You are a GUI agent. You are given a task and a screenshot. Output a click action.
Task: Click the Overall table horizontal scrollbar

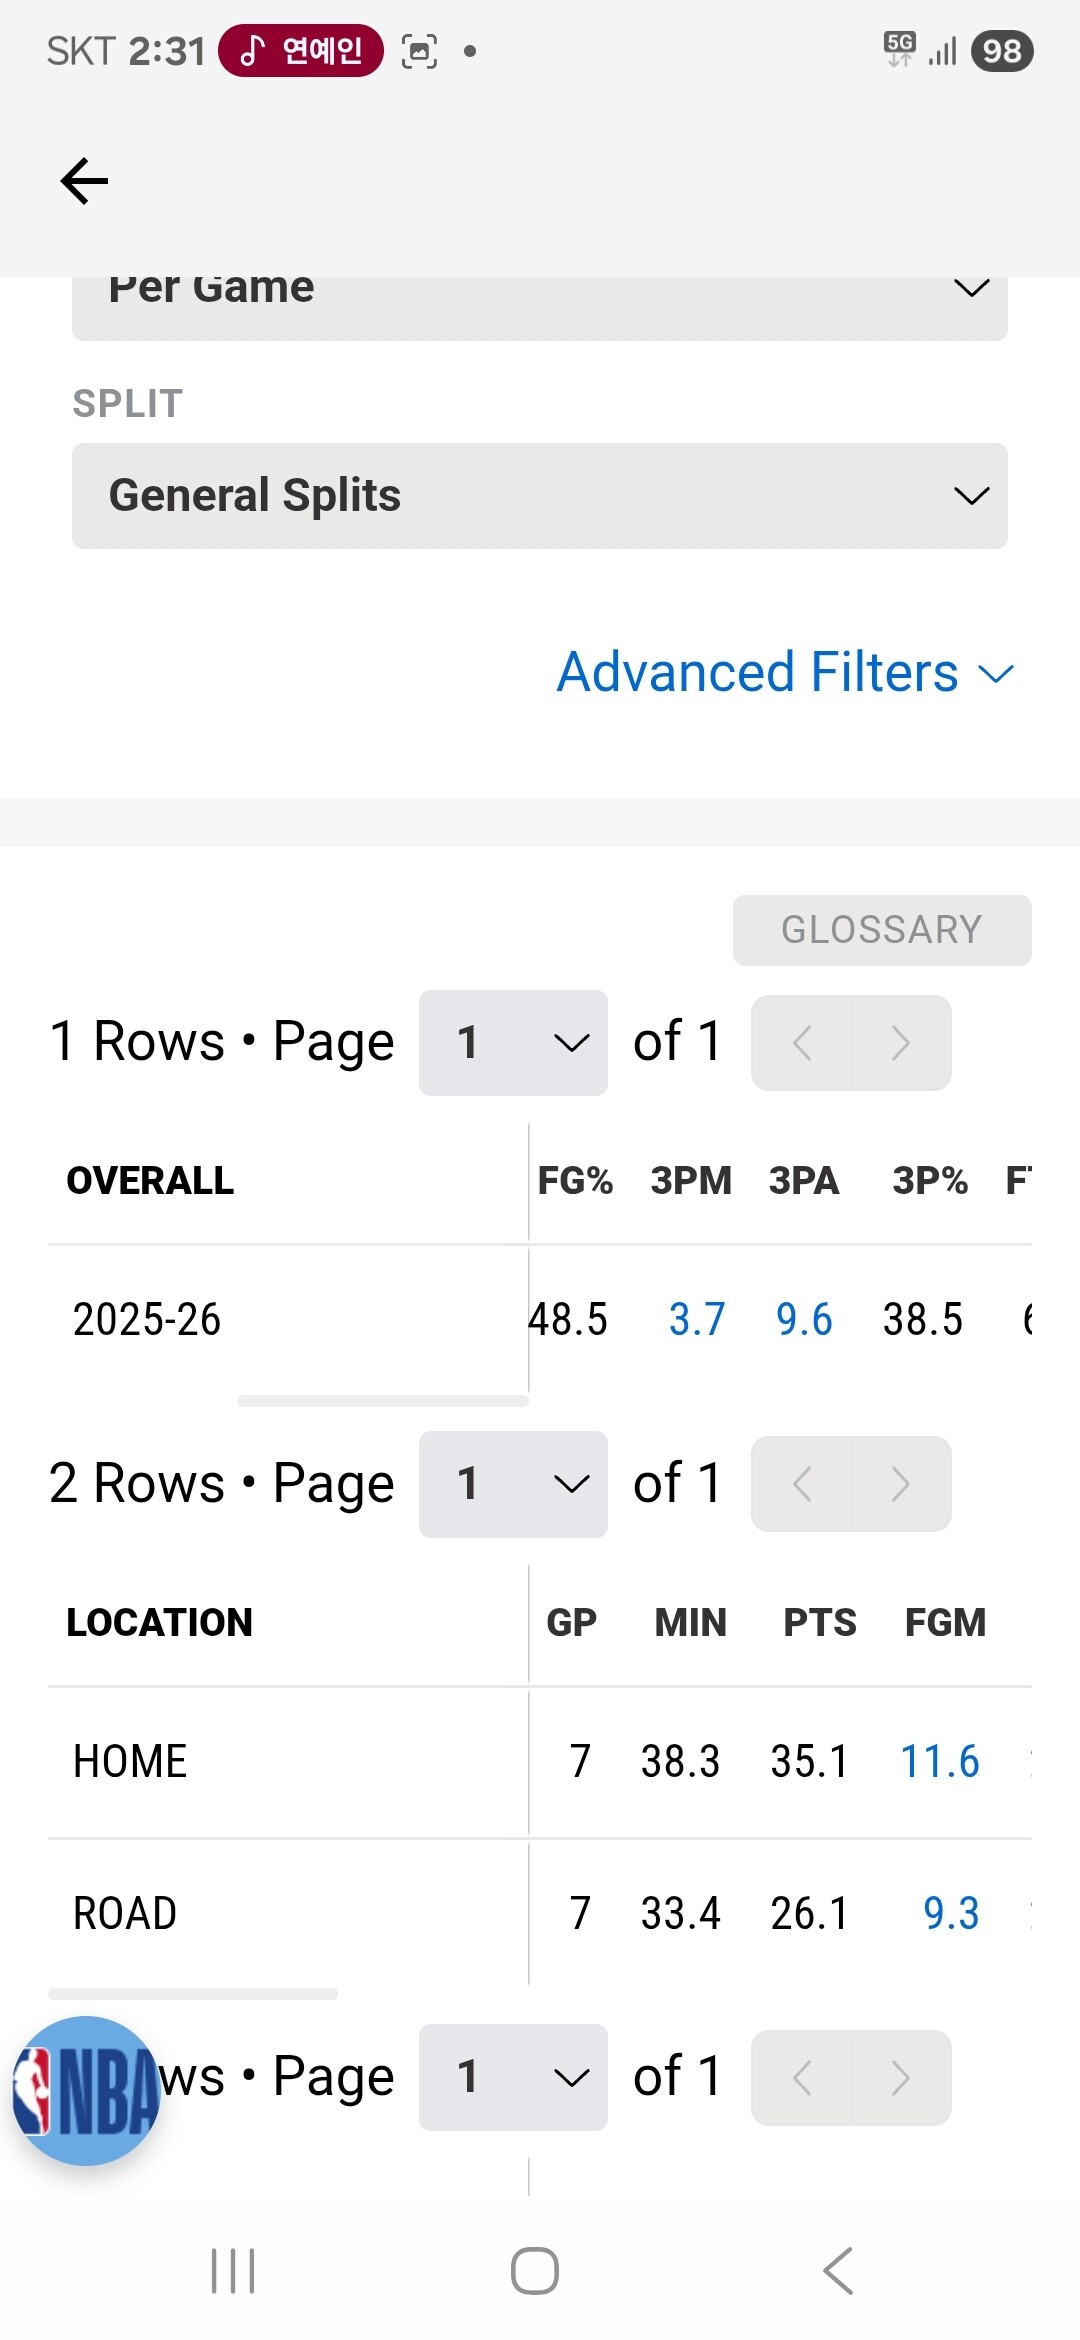click(383, 1401)
